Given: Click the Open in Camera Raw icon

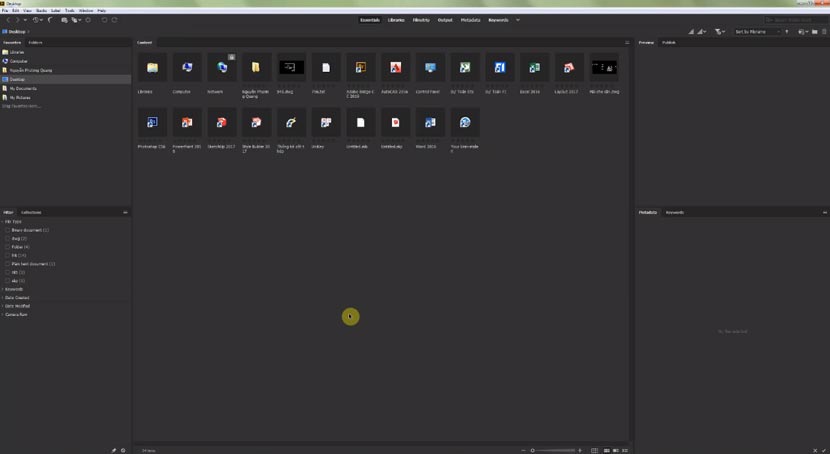Looking at the screenshot, I should pos(88,20).
